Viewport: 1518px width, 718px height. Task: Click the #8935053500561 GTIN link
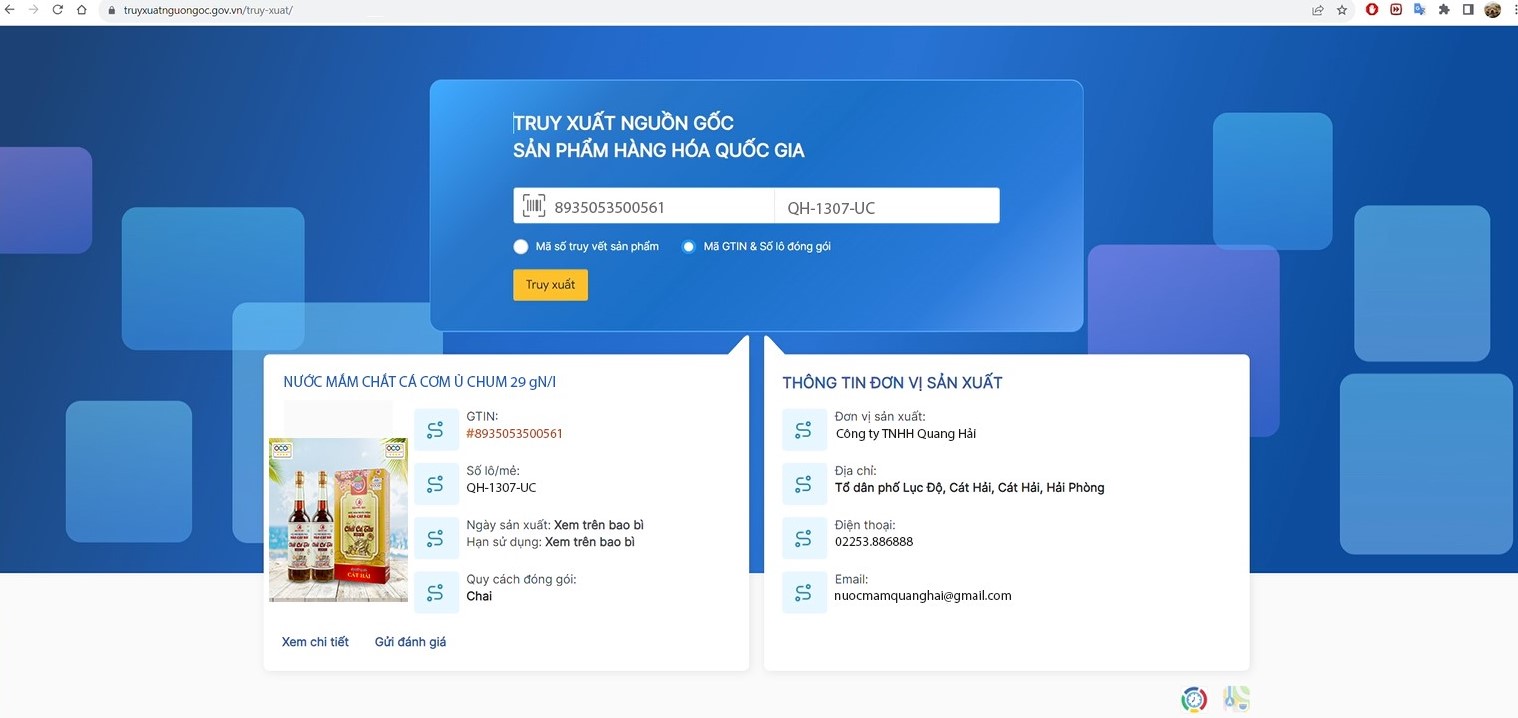click(x=514, y=434)
